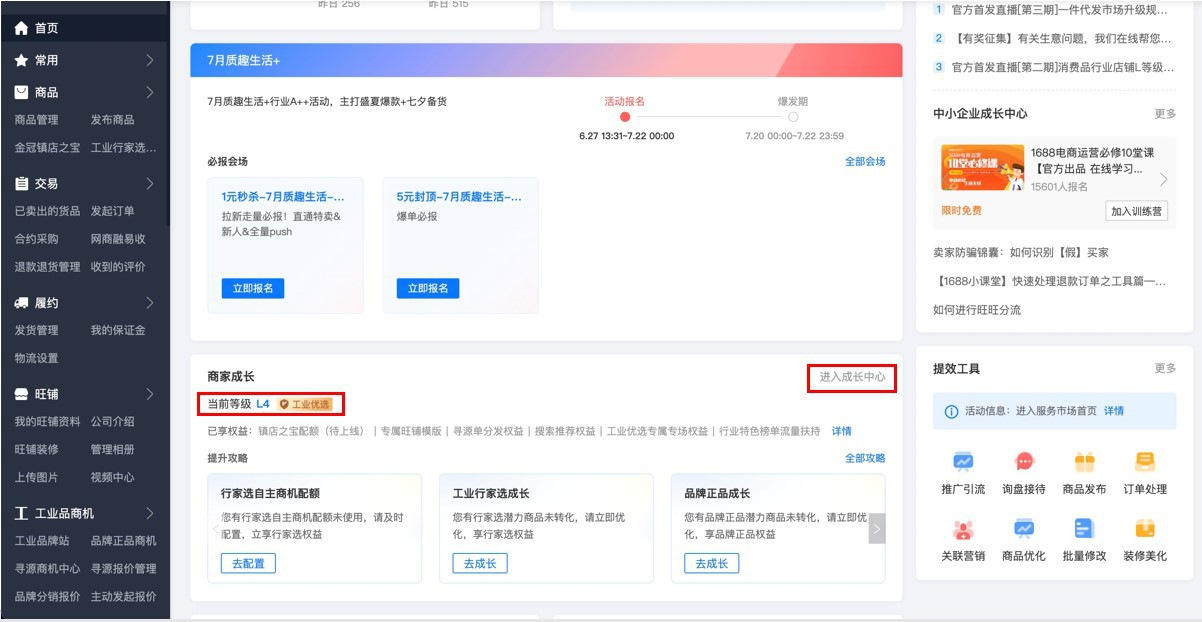Expand the 旺铺 sidebar section
Viewport: 1202px width, 622px height.
pos(150,394)
